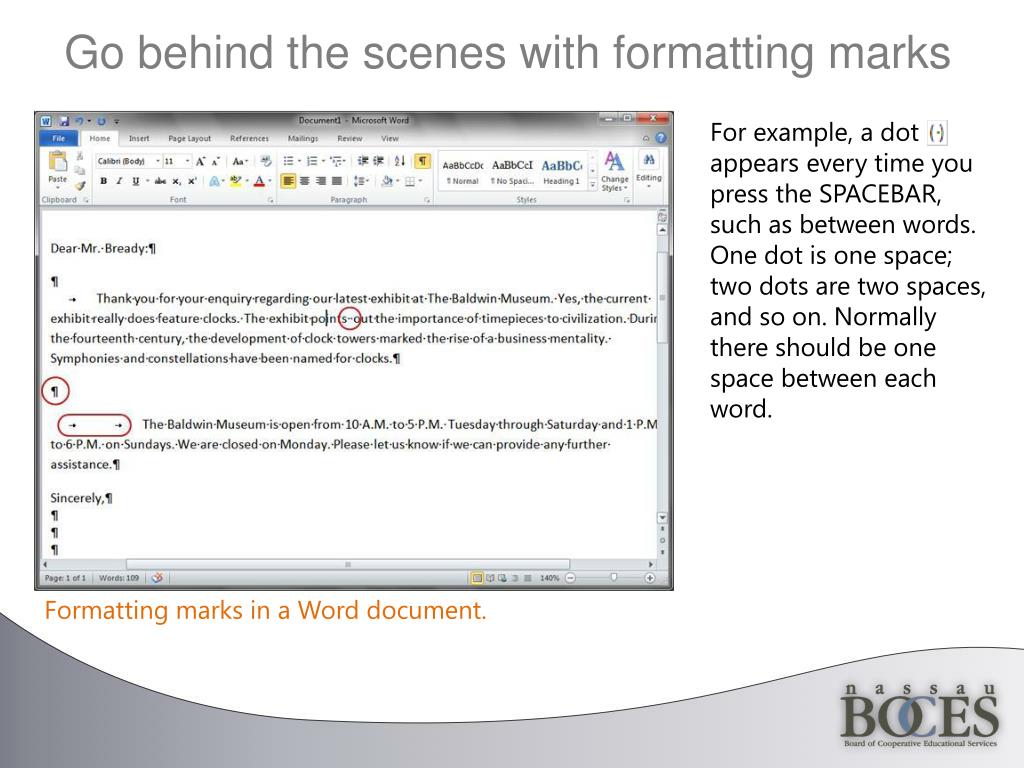Apply the Heading 1 style
This screenshot has width=1024, height=768.
tap(562, 172)
